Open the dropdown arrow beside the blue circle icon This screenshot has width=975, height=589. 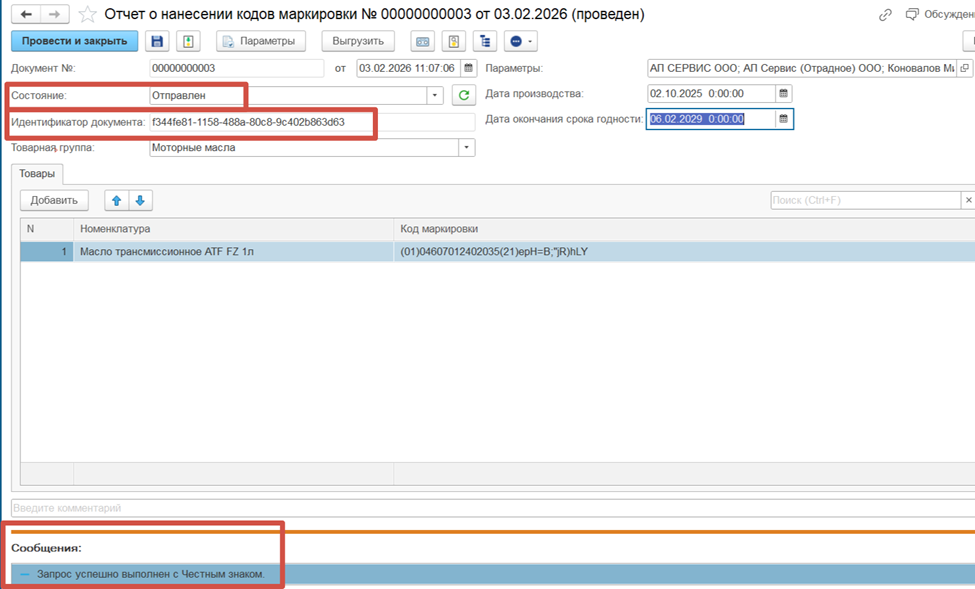(530, 41)
